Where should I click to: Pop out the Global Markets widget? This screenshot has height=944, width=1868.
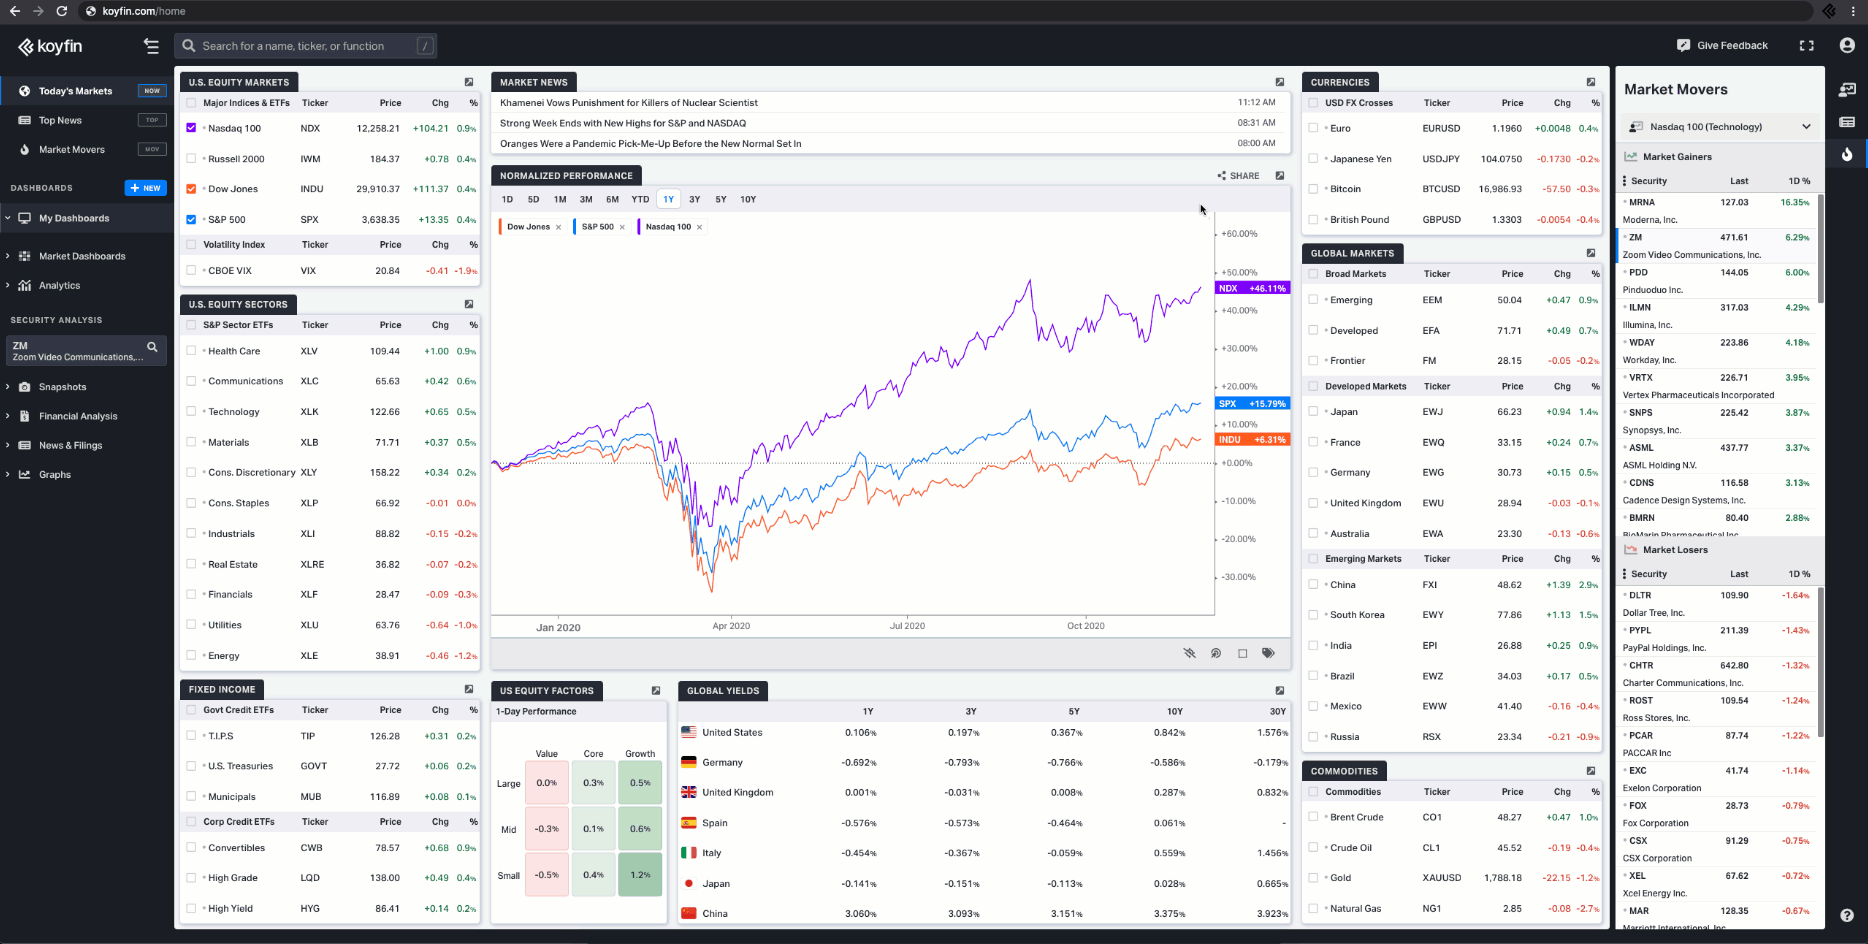(1591, 253)
